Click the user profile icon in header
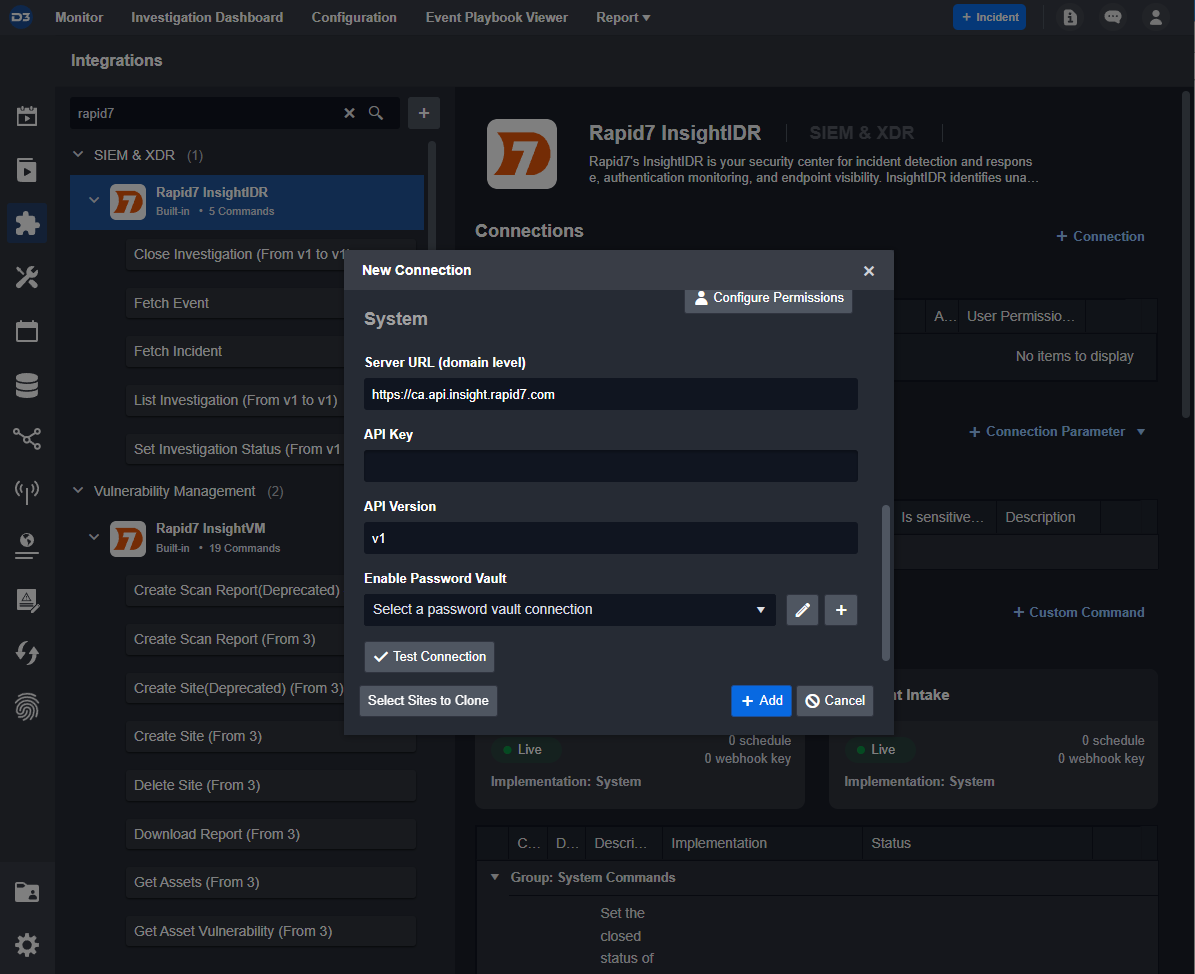This screenshot has width=1195, height=974. click(1155, 17)
